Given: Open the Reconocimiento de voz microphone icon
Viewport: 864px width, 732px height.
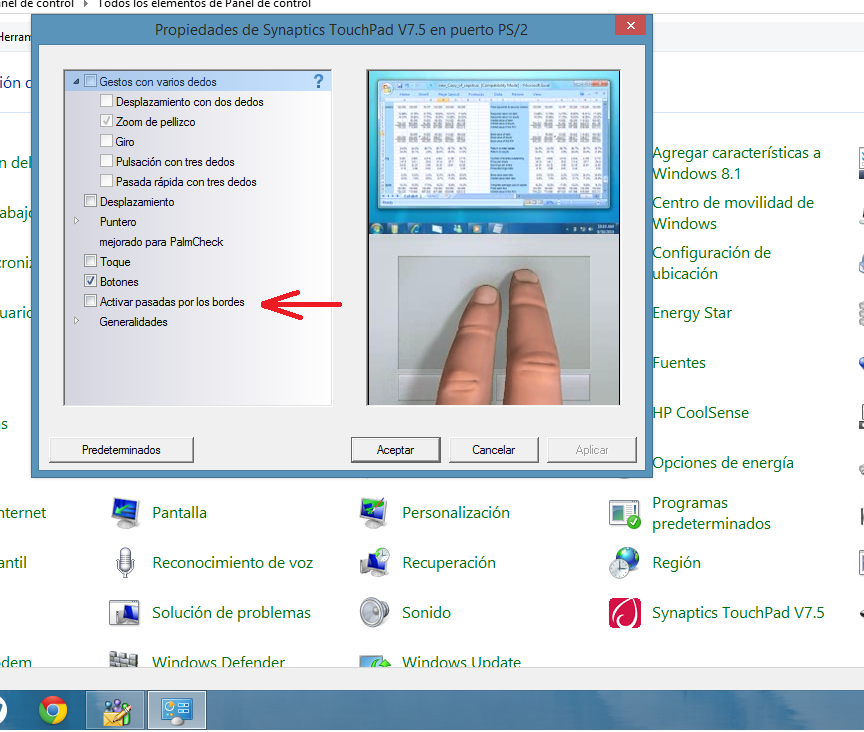Looking at the screenshot, I should click(x=125, y=562).
